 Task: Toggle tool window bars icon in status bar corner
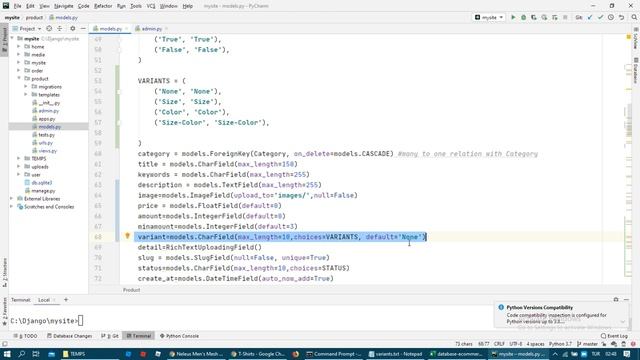click(4, 344)
